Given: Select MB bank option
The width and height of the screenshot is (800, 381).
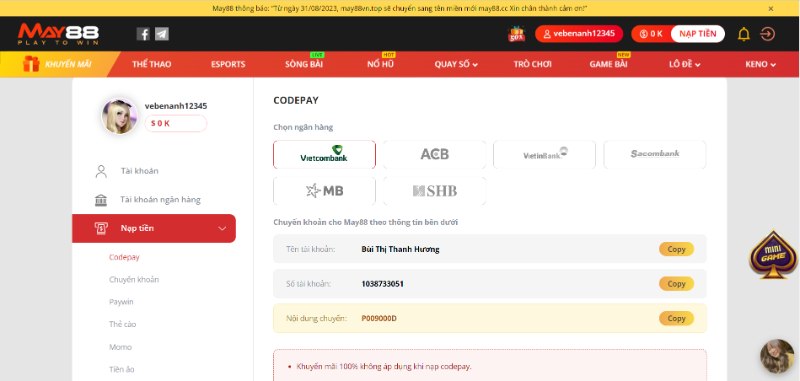Looking at the screenshot, I should point(324,191).
